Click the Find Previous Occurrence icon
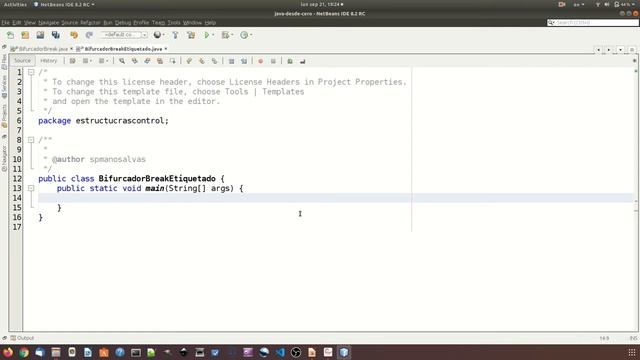640x360 pixels. [x=134, y=61]
